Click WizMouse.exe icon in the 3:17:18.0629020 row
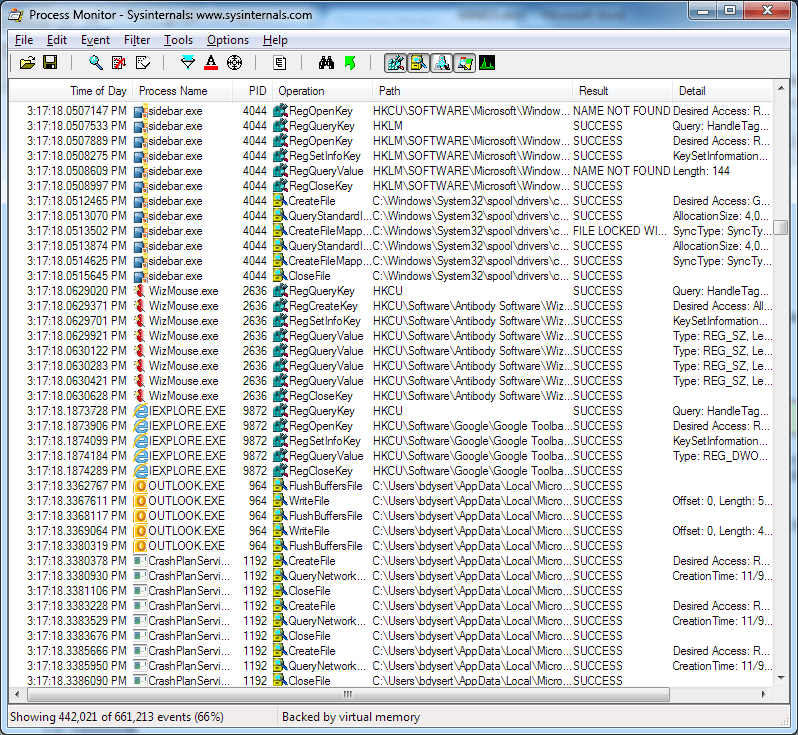 (x=140, y=291)
